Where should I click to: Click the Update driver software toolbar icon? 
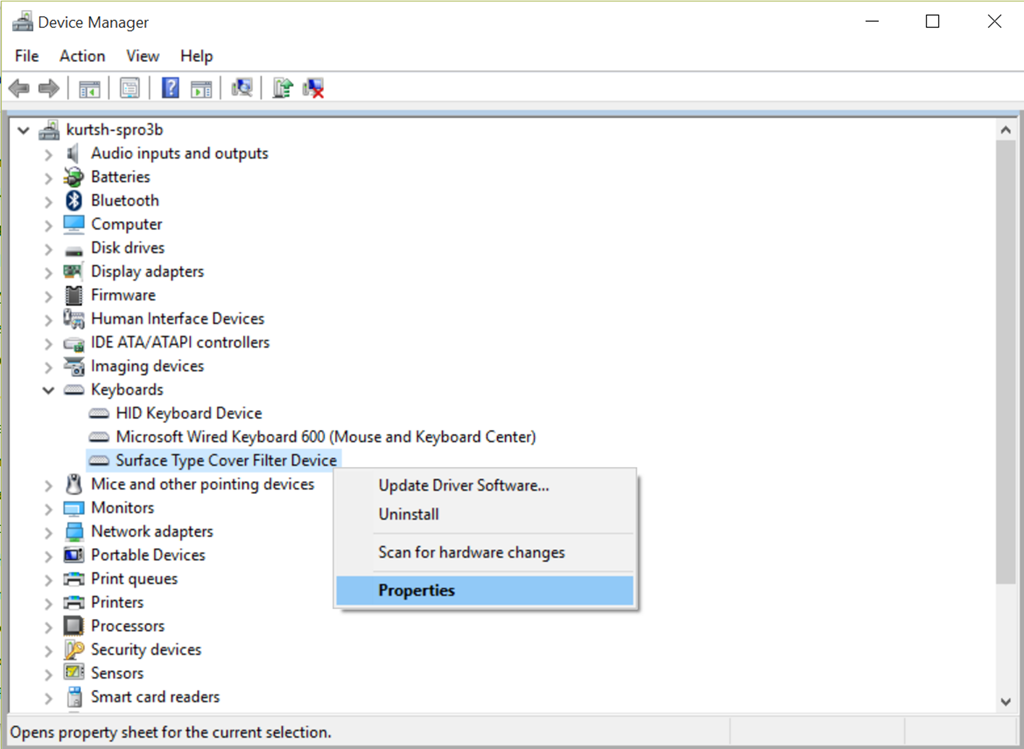click(x=283, y=88)
